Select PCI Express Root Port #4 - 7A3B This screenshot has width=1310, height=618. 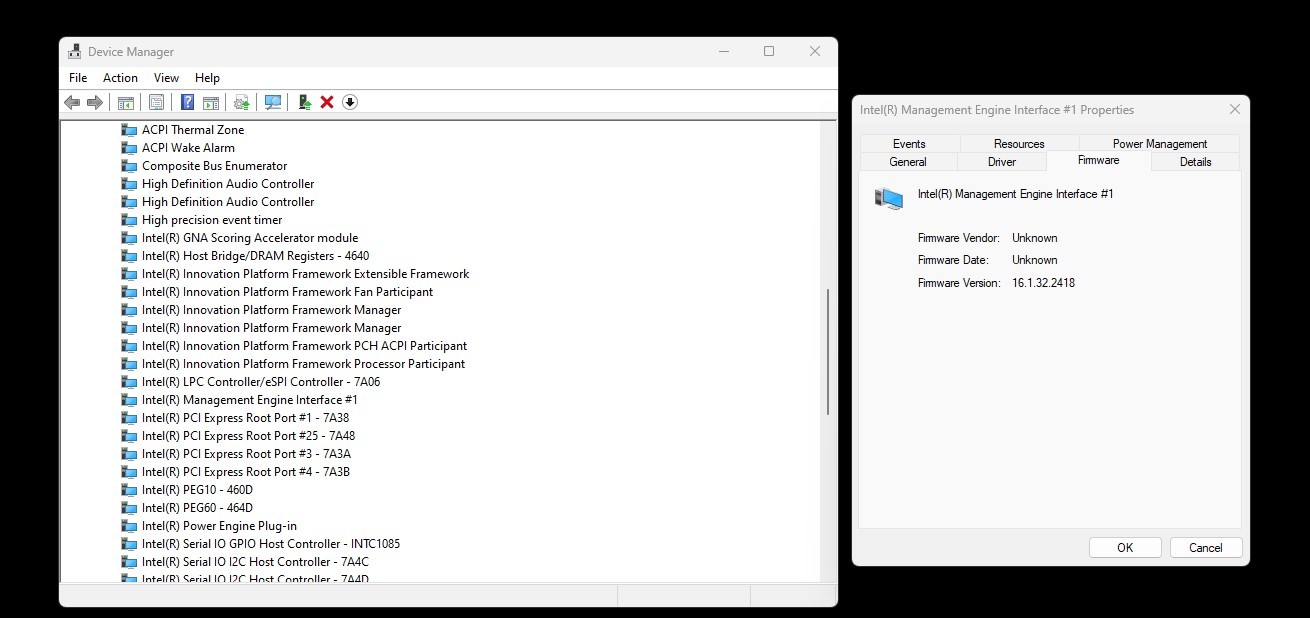[x=246, y=472]
